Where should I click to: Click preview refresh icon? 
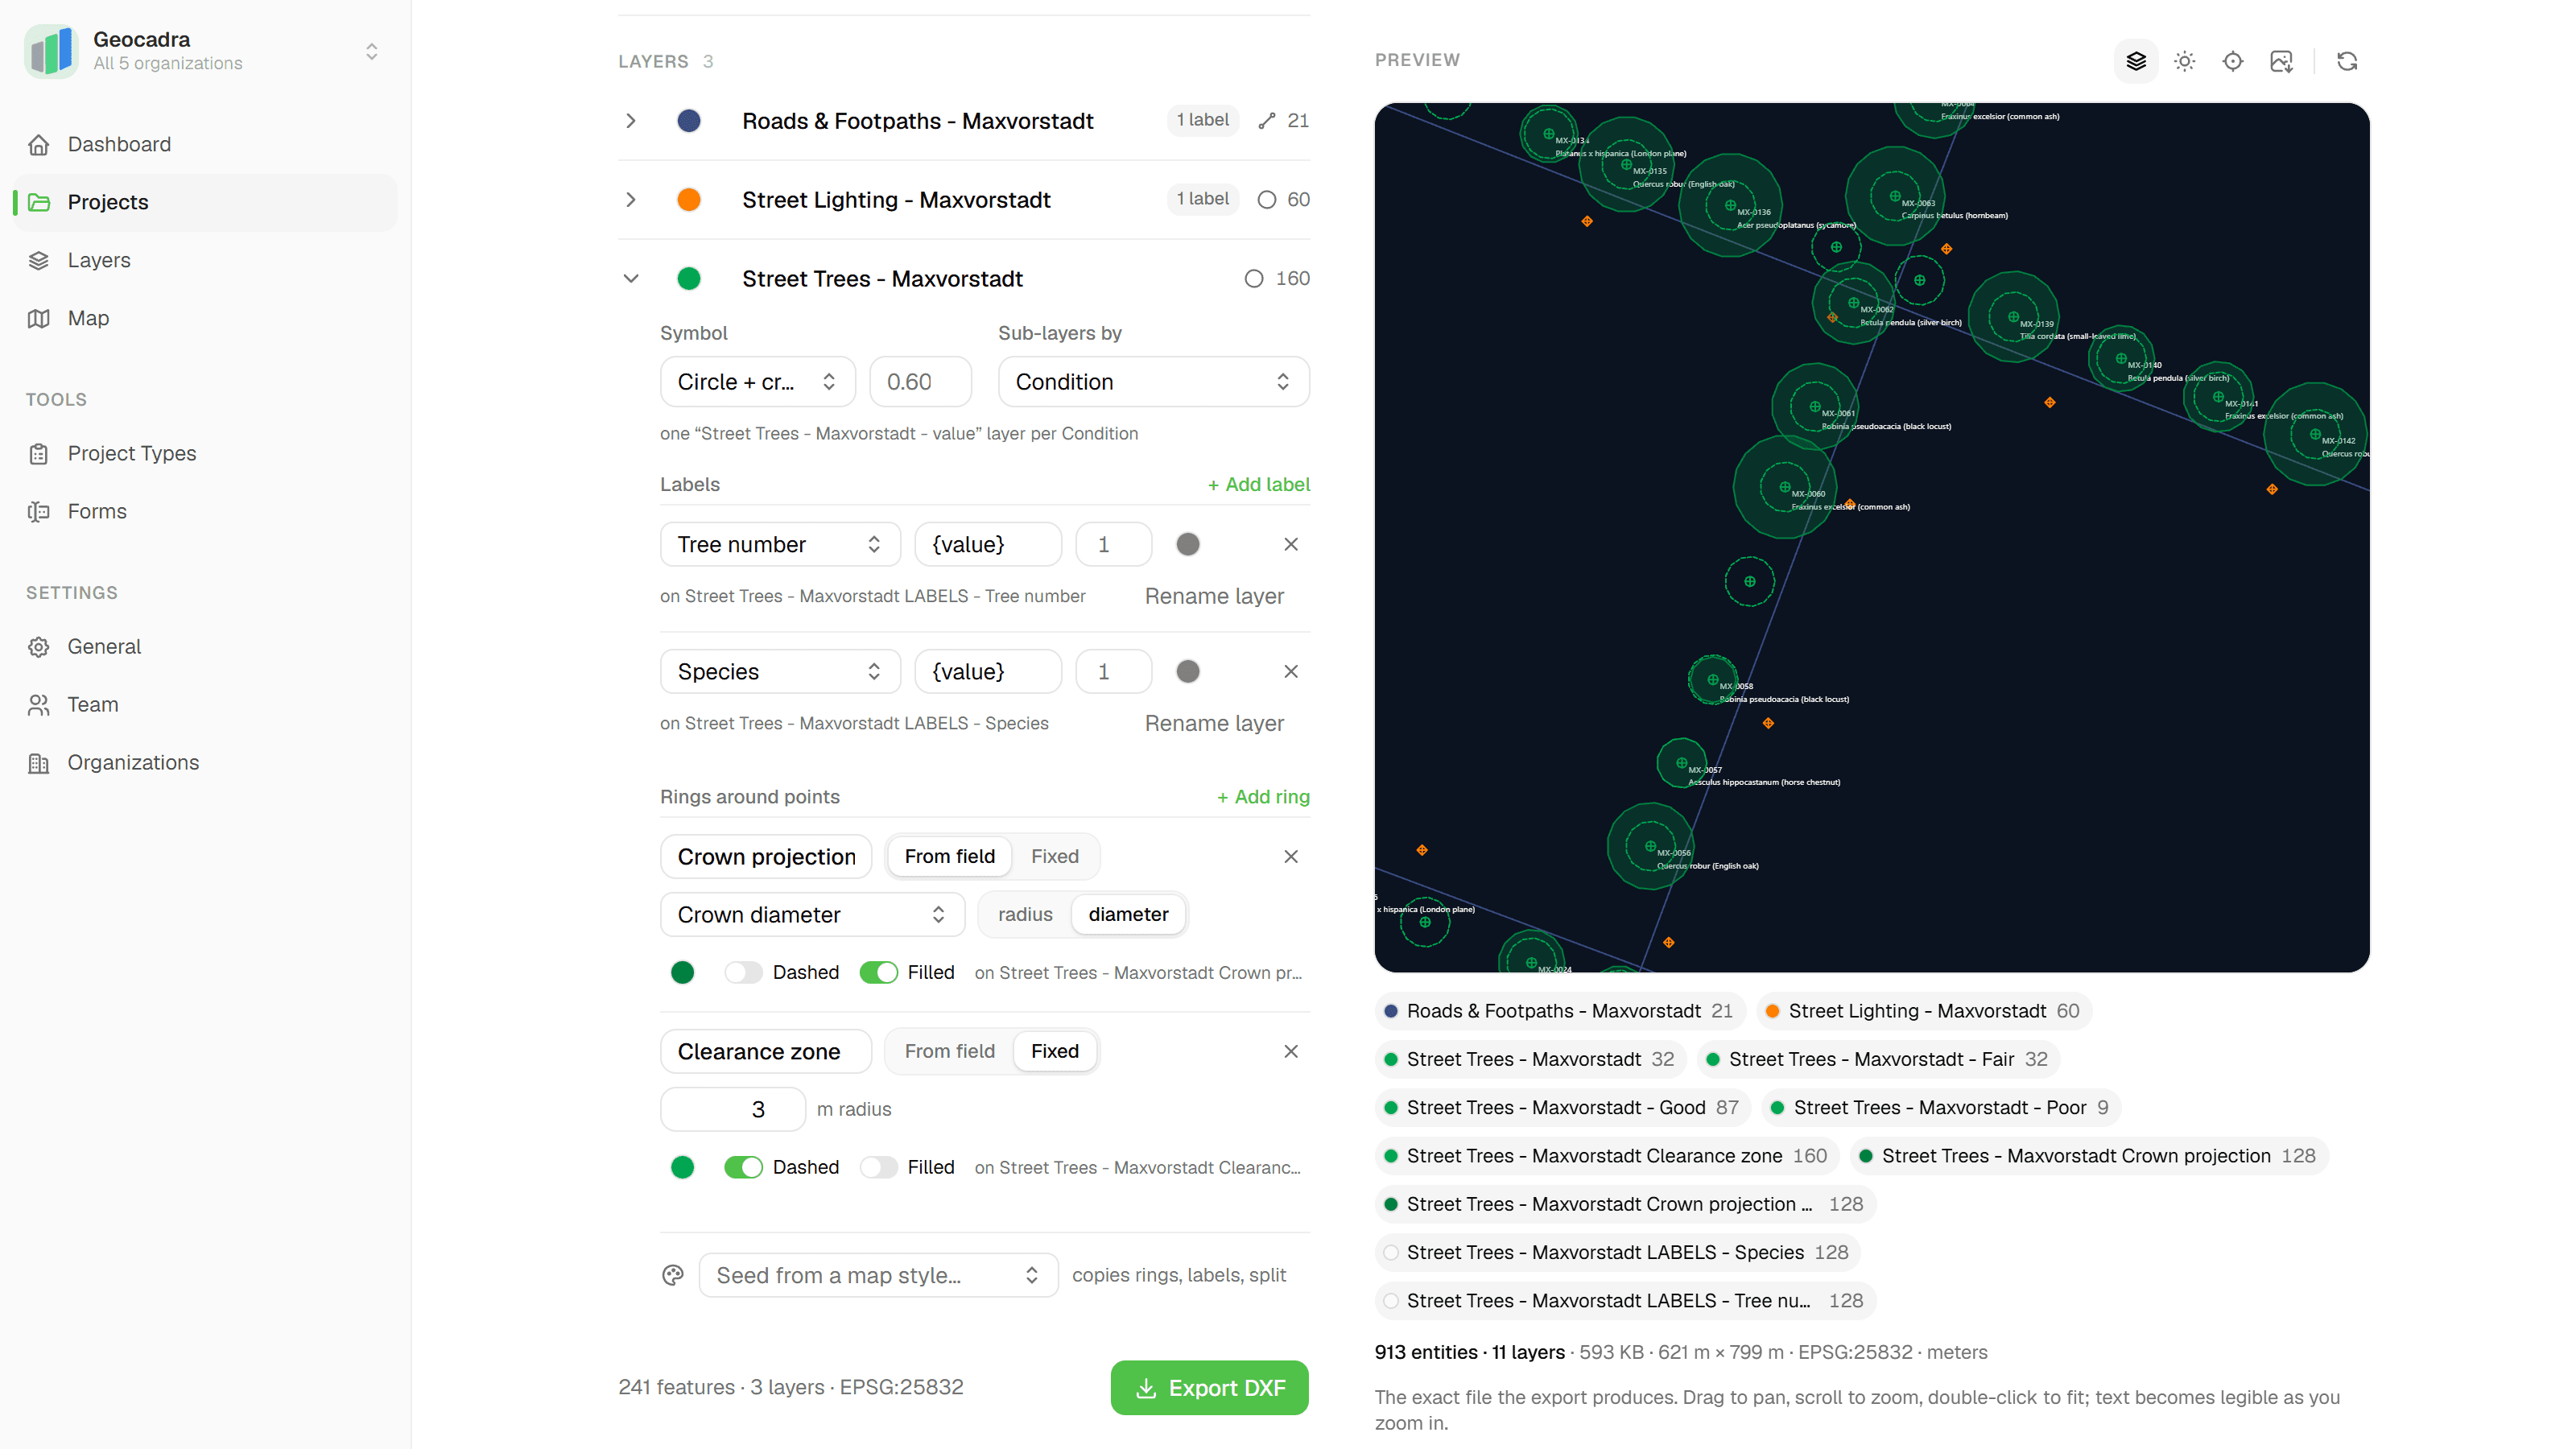point(2347,61)
